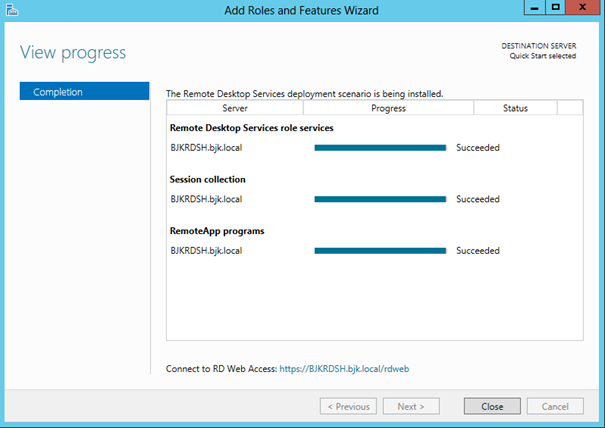
Task: Select the server name under RemoteApp programs
Action: pos(206,251)
